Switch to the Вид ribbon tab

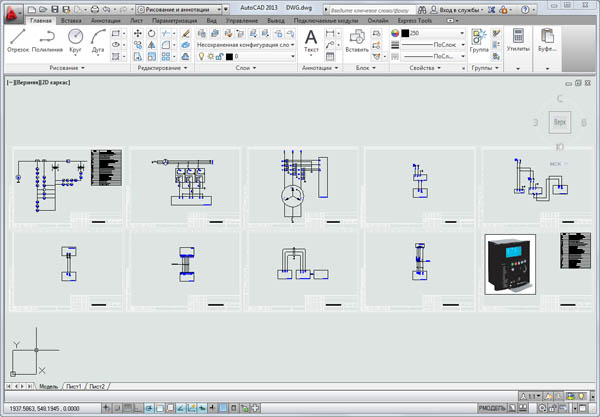click(x=211, y=20)
